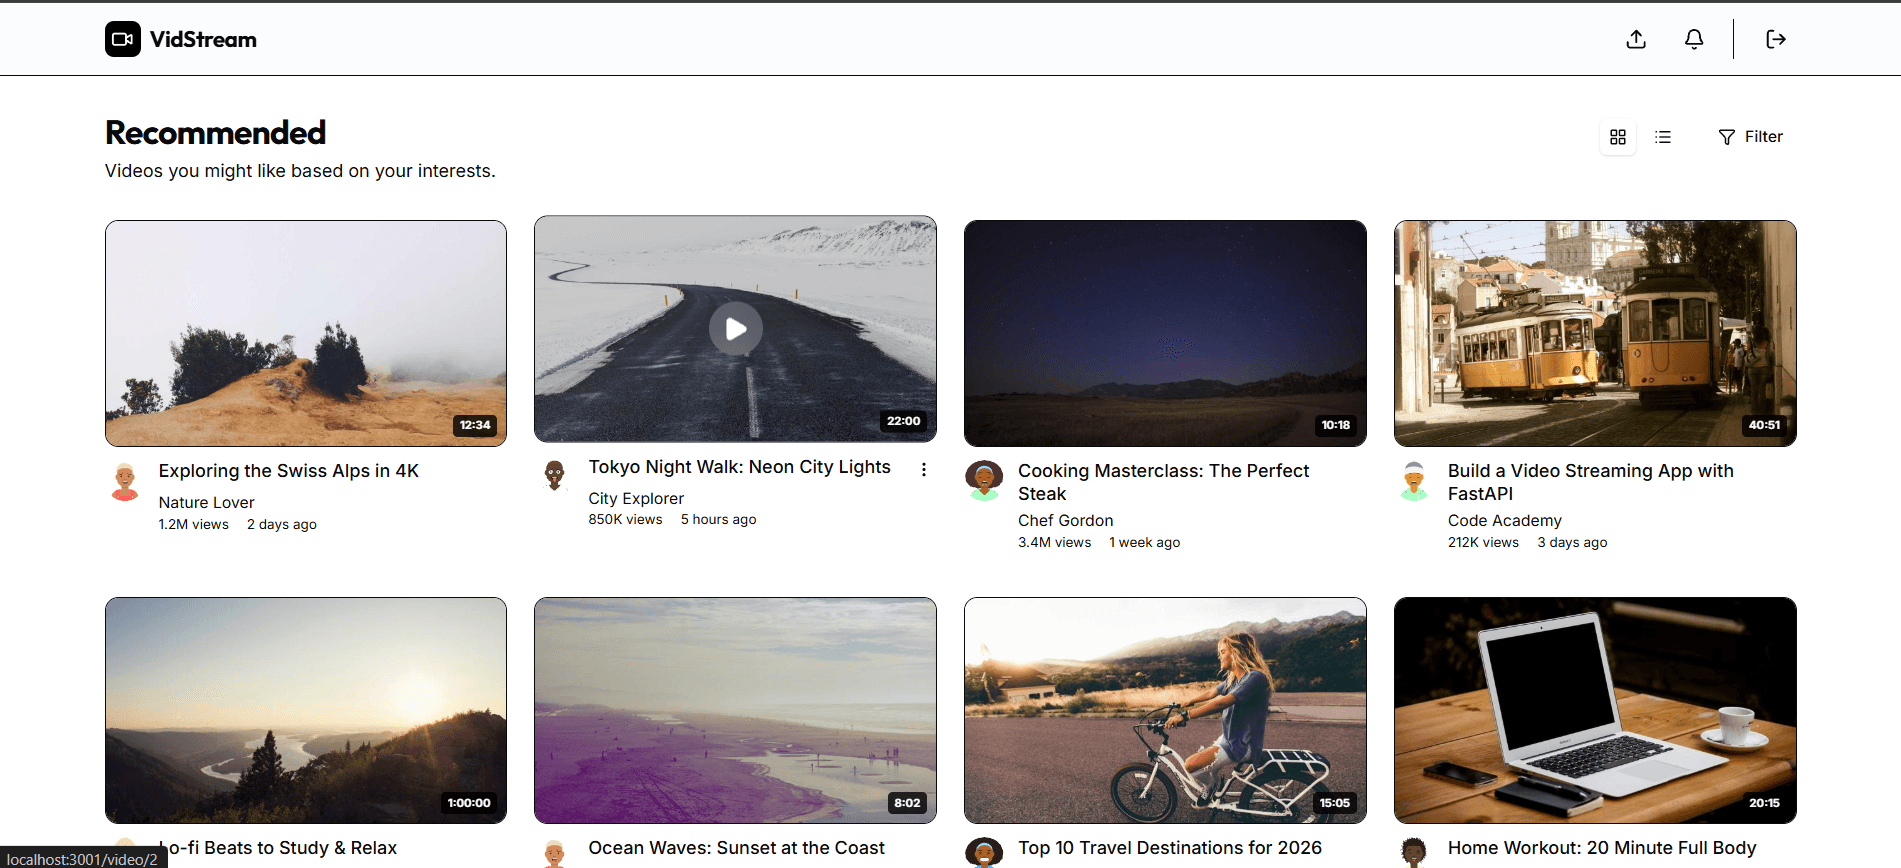Click the 20:15 duration badge
Viewport: 1901px width, 868px height.
pos(1764,803)
